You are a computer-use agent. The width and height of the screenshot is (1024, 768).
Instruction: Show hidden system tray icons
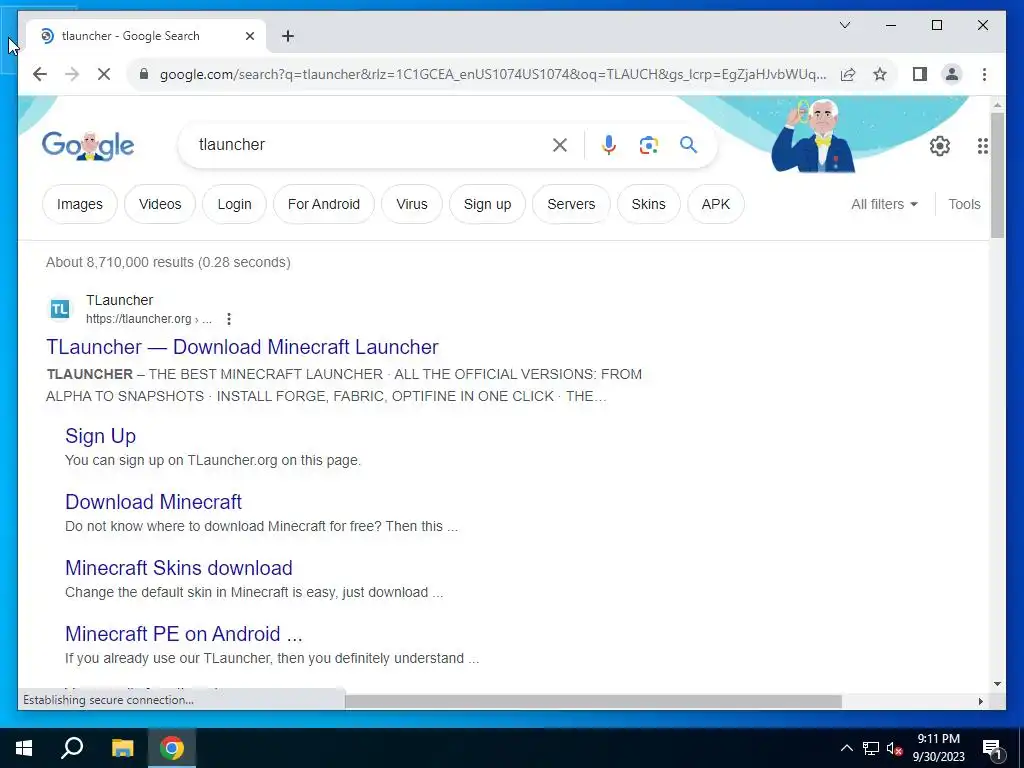[x=846, y=748]
